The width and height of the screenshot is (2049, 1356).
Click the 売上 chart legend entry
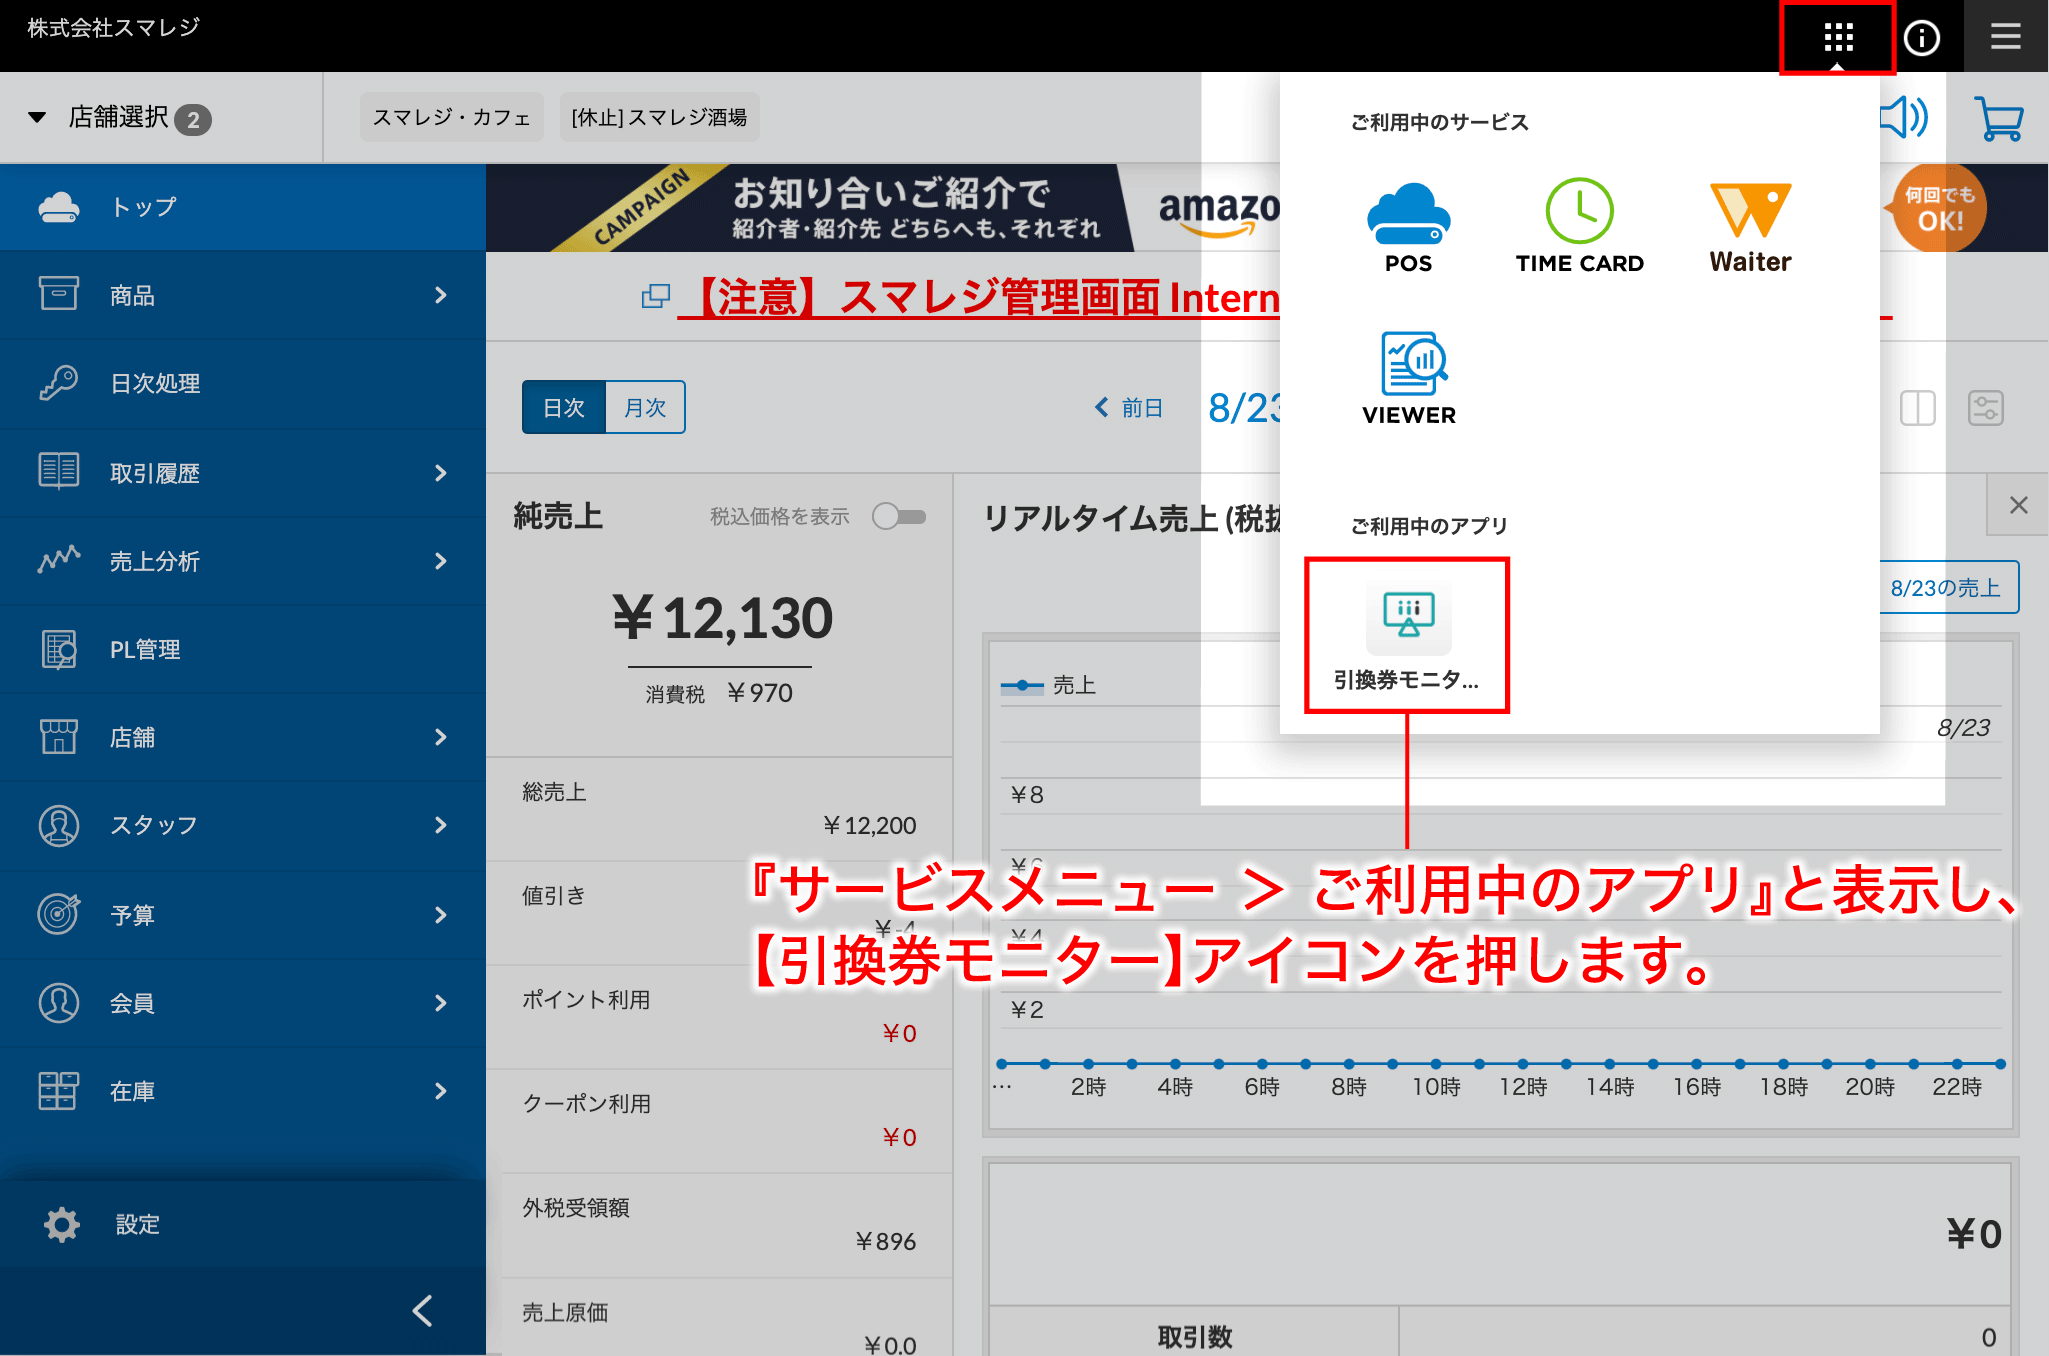click(x=1049, y=686)
